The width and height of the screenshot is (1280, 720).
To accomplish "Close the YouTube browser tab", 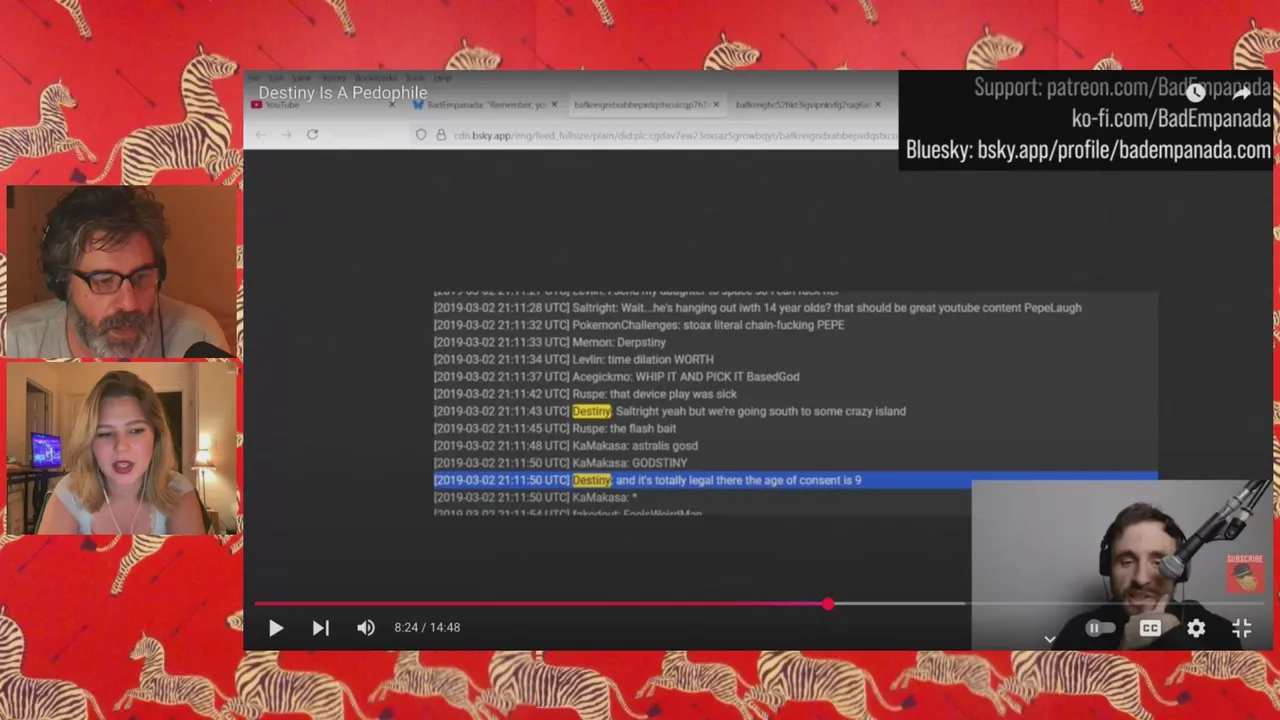I will click(x=391, y=104).
